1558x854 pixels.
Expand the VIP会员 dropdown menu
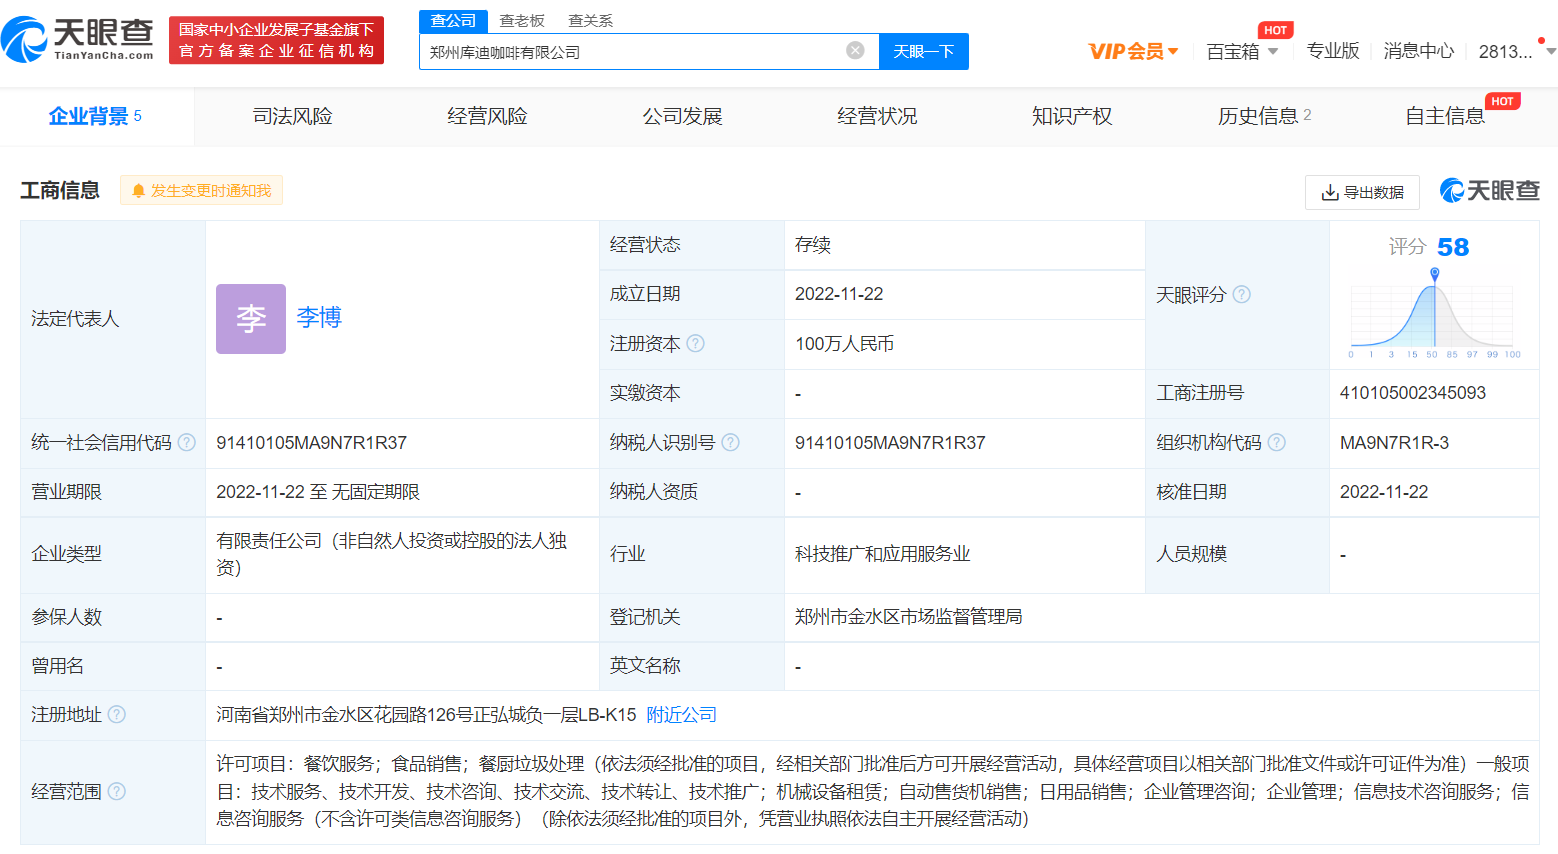pos(1133,51)
